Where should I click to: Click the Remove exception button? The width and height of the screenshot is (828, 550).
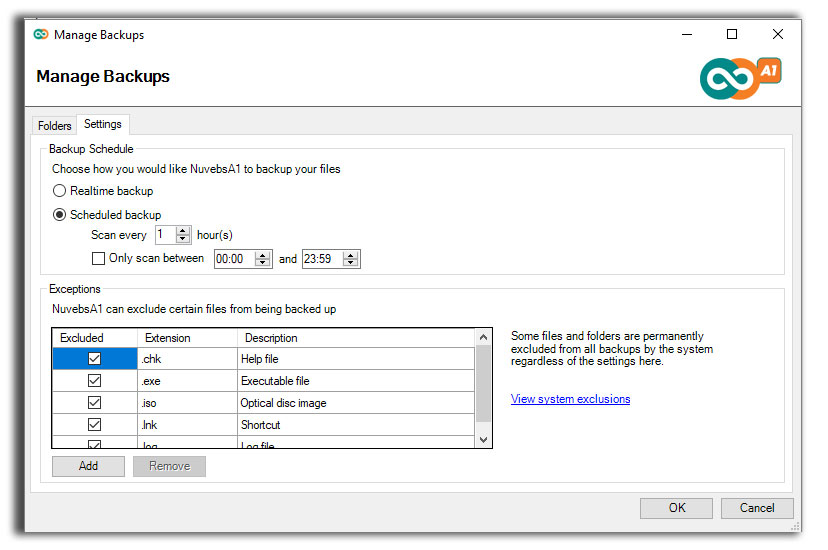coord(170,466)
